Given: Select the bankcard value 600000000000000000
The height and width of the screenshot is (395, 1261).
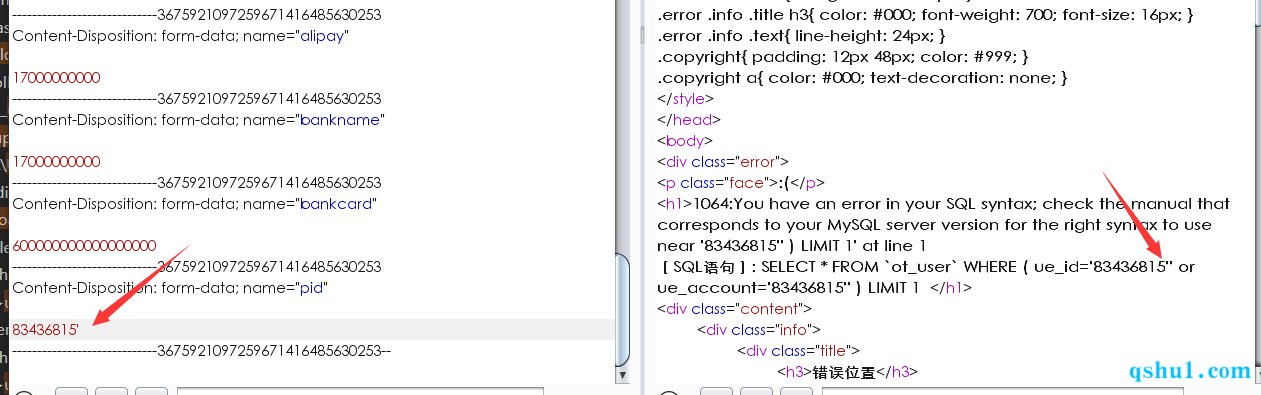Looking at the screenshot, I should pos(84,246).
